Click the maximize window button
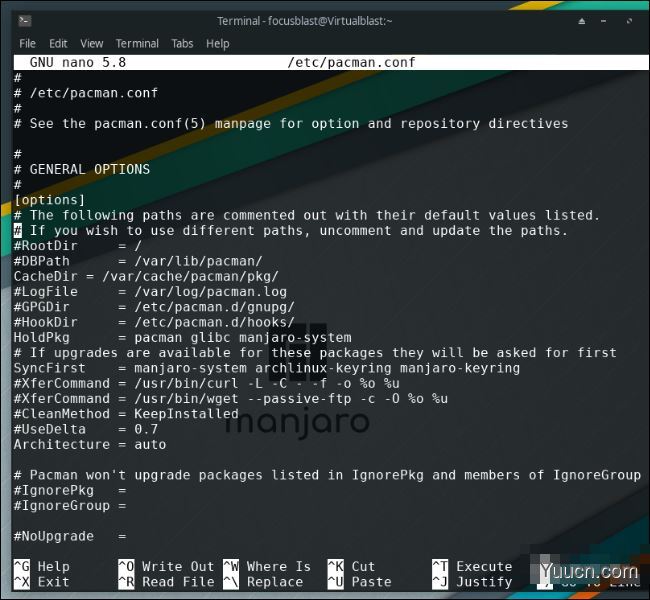Image resolution: width=650 pixels, height=600 pixels. tap(629, 21)
